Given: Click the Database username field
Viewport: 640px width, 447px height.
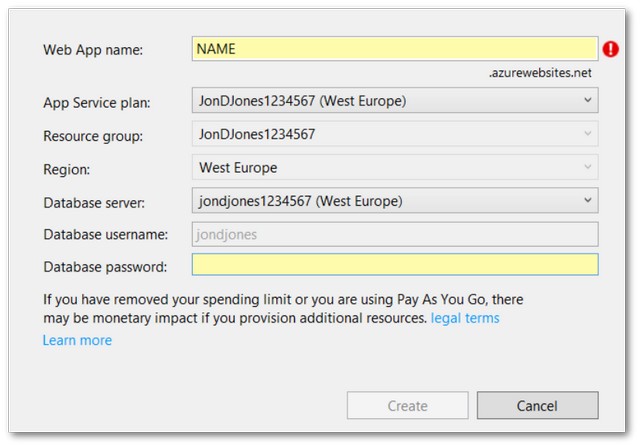Looking at the screenshot, I should coord(394,234).
